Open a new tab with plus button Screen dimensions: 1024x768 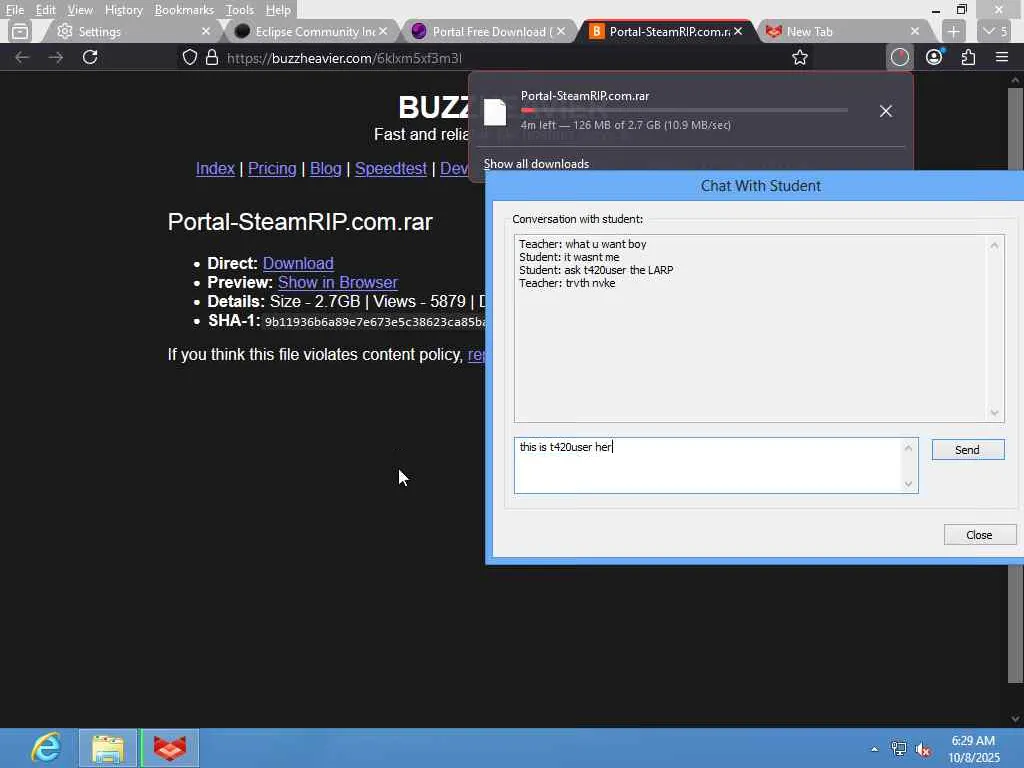tap(953, 31)
